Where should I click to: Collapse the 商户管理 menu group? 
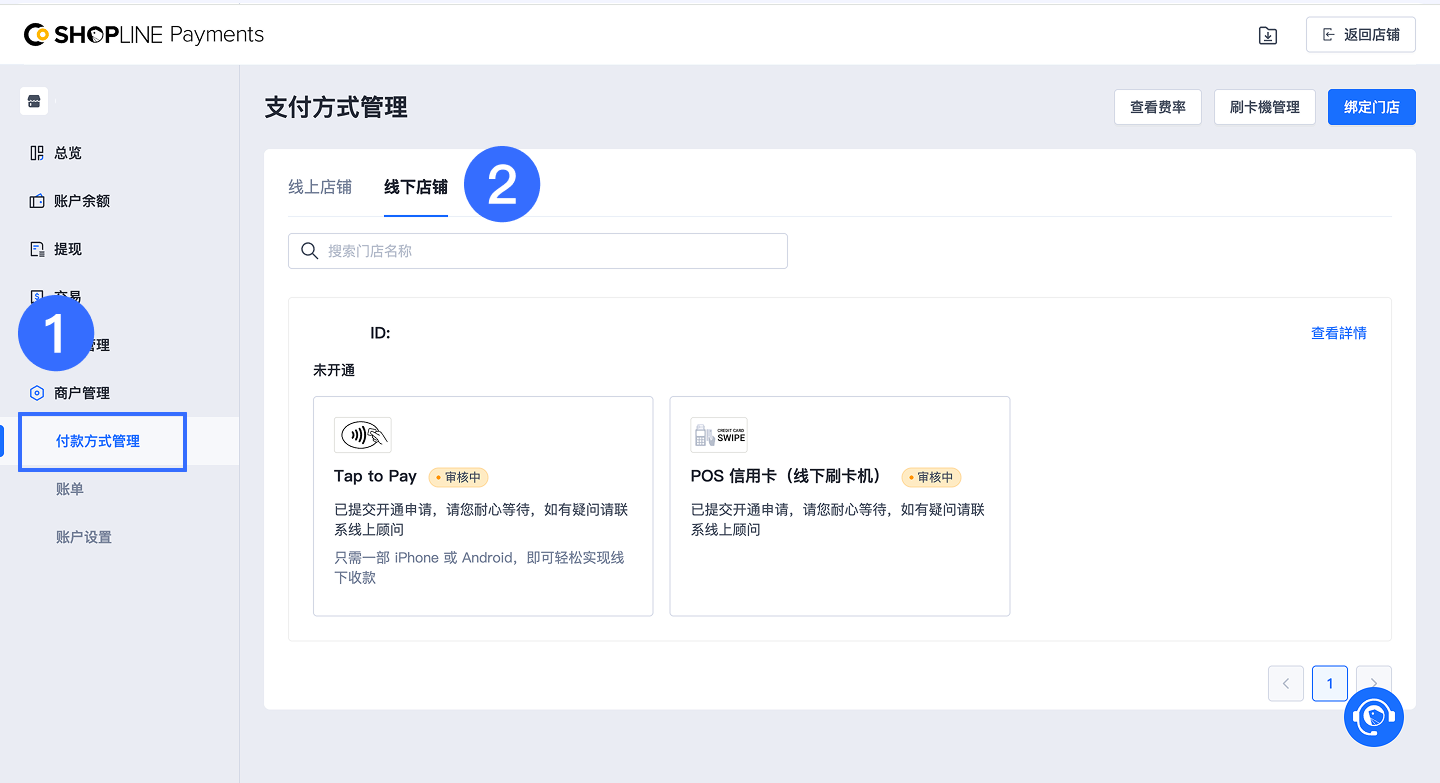coord(82,393)
